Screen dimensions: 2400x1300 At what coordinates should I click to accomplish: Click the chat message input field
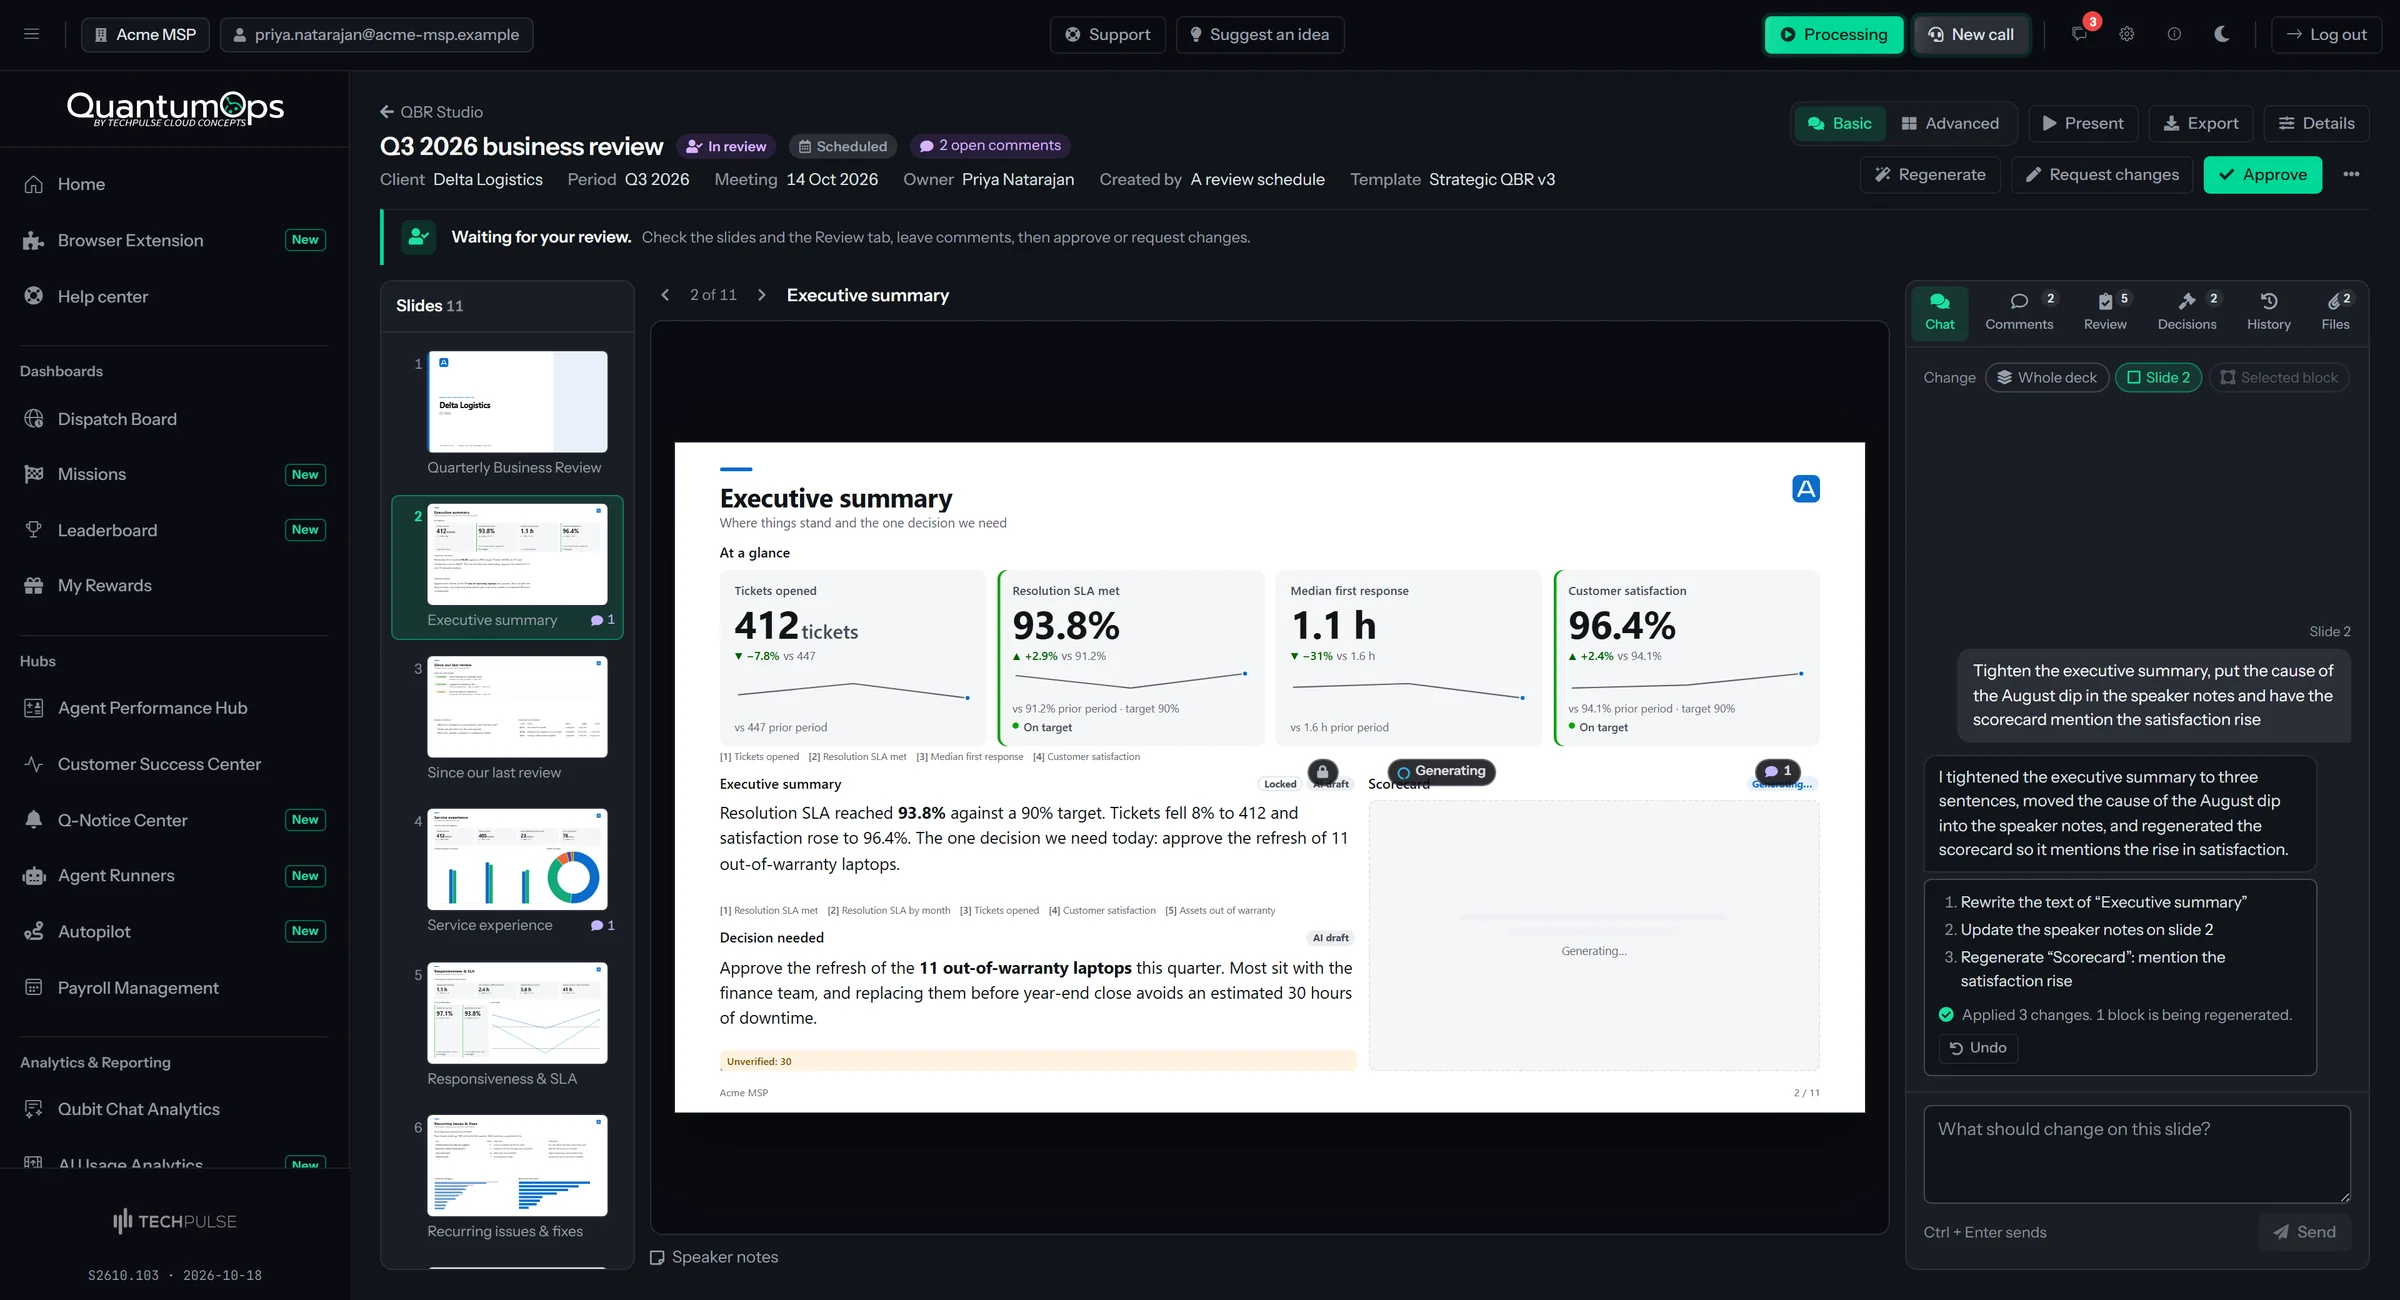2136,1153
